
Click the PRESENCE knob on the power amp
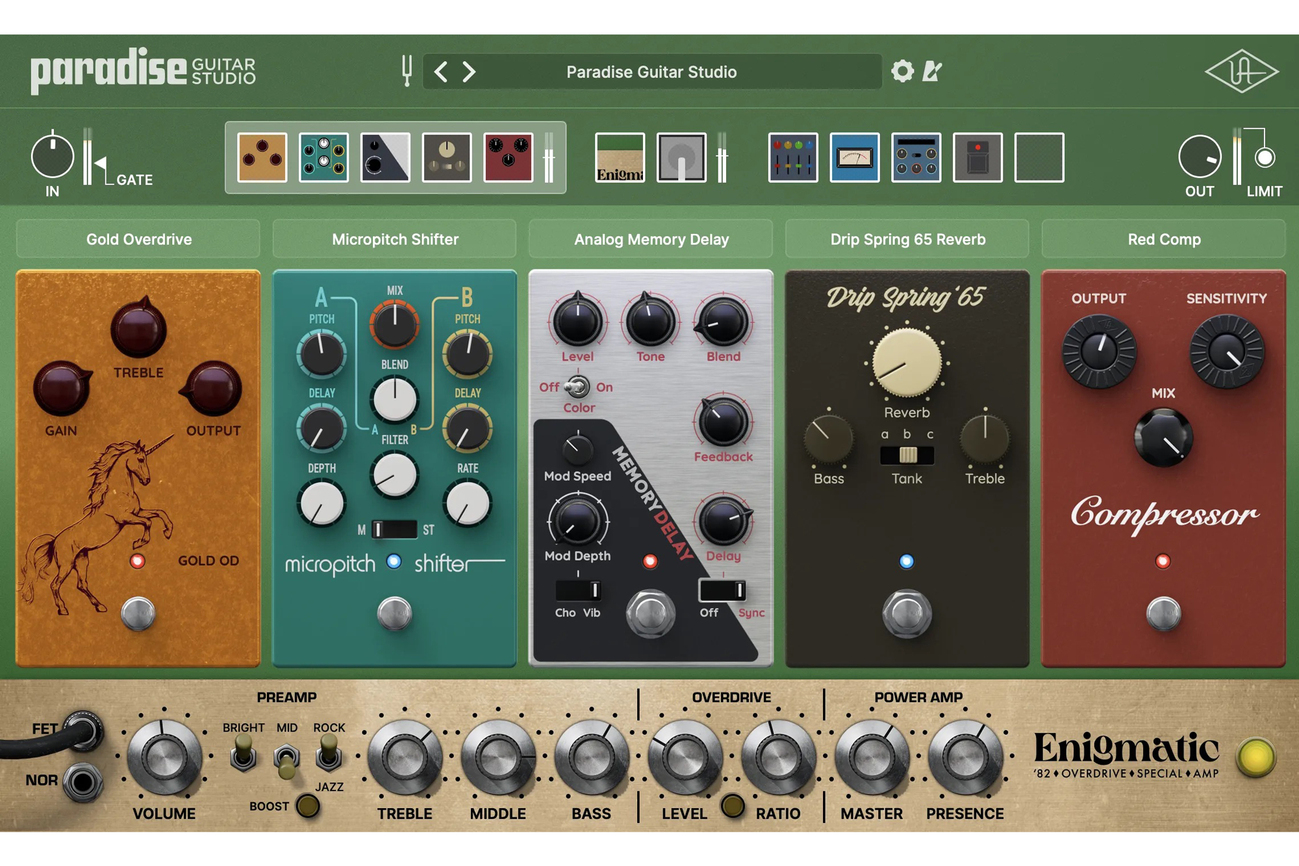(x=965, y=758)
